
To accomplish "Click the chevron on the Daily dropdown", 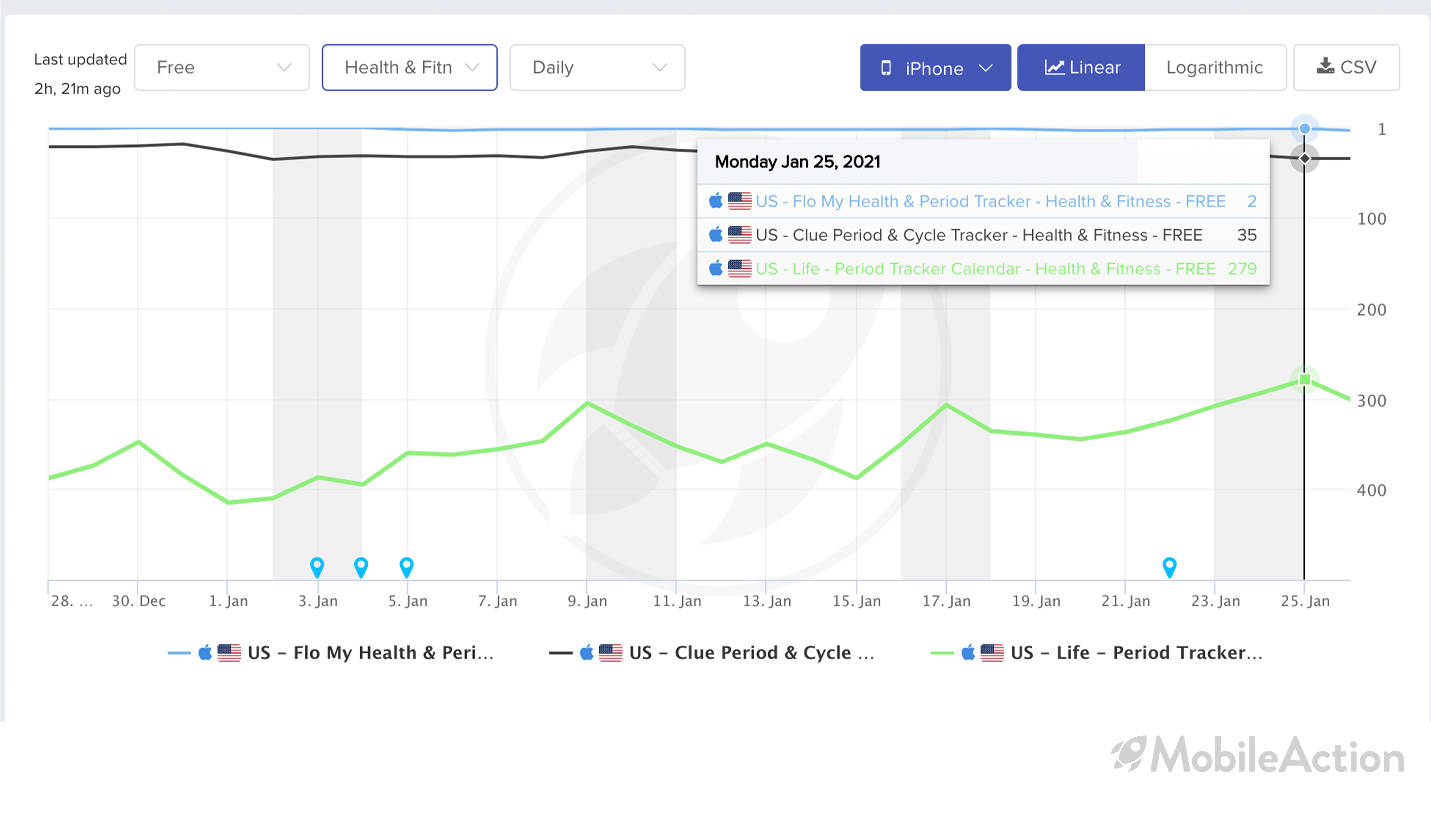I will click(660, 67).
